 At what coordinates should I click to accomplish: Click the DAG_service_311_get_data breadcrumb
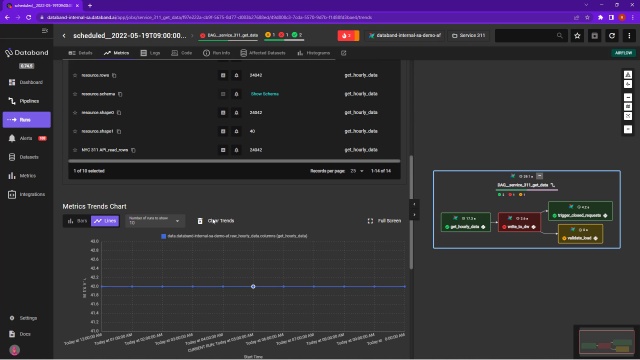coord(229,35)
